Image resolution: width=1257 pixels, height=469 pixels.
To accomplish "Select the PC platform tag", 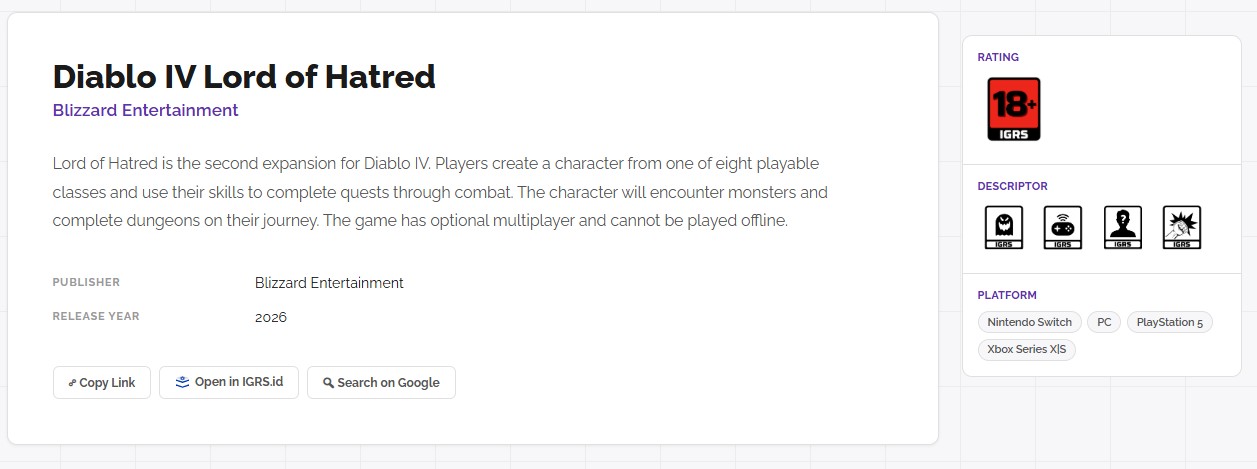I will click(x=1104, y=322).
